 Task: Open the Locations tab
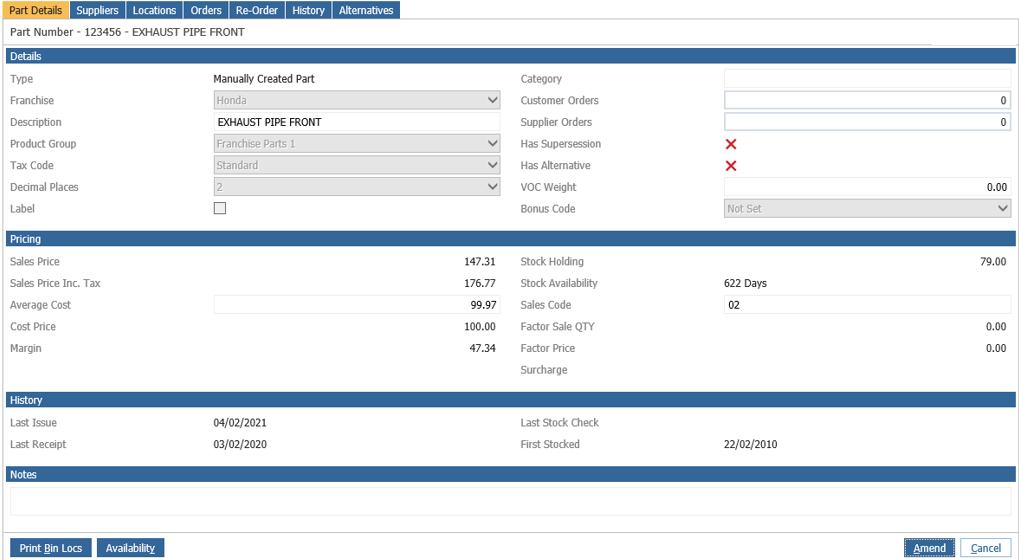[x=154, y=10]
